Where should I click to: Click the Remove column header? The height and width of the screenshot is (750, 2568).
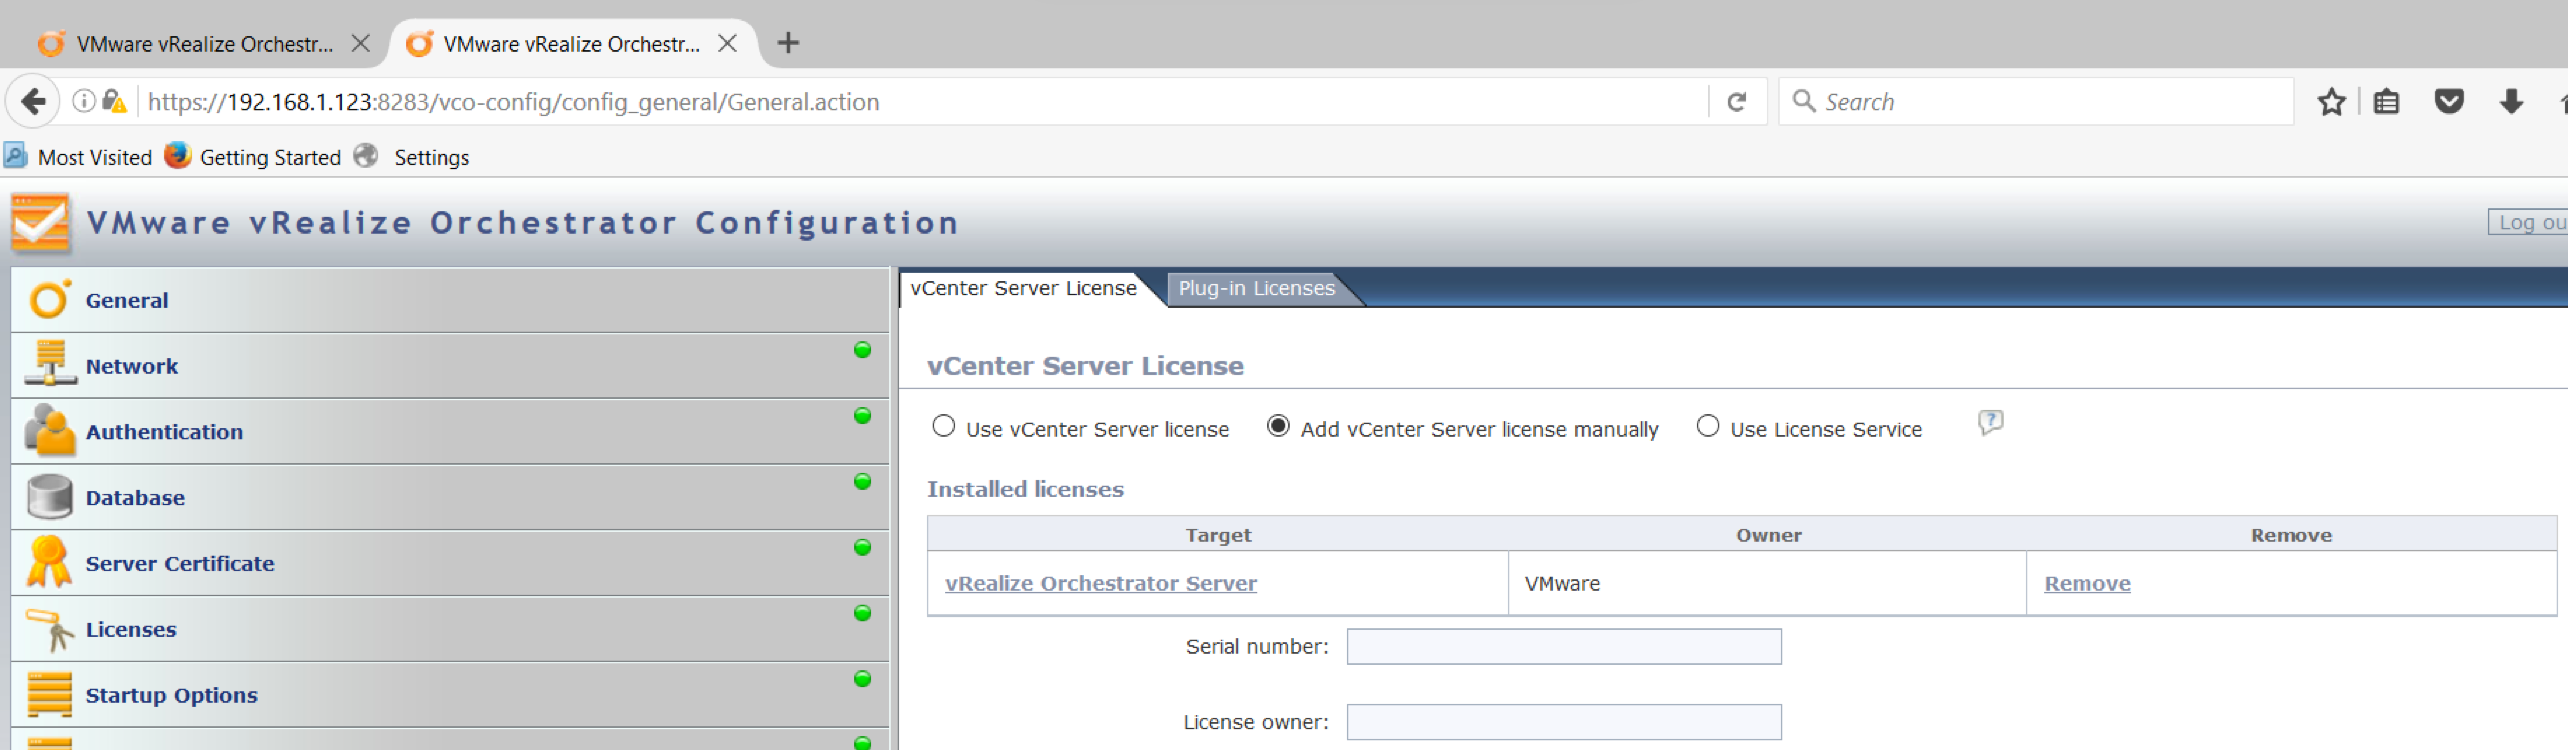pos(2291,535)
